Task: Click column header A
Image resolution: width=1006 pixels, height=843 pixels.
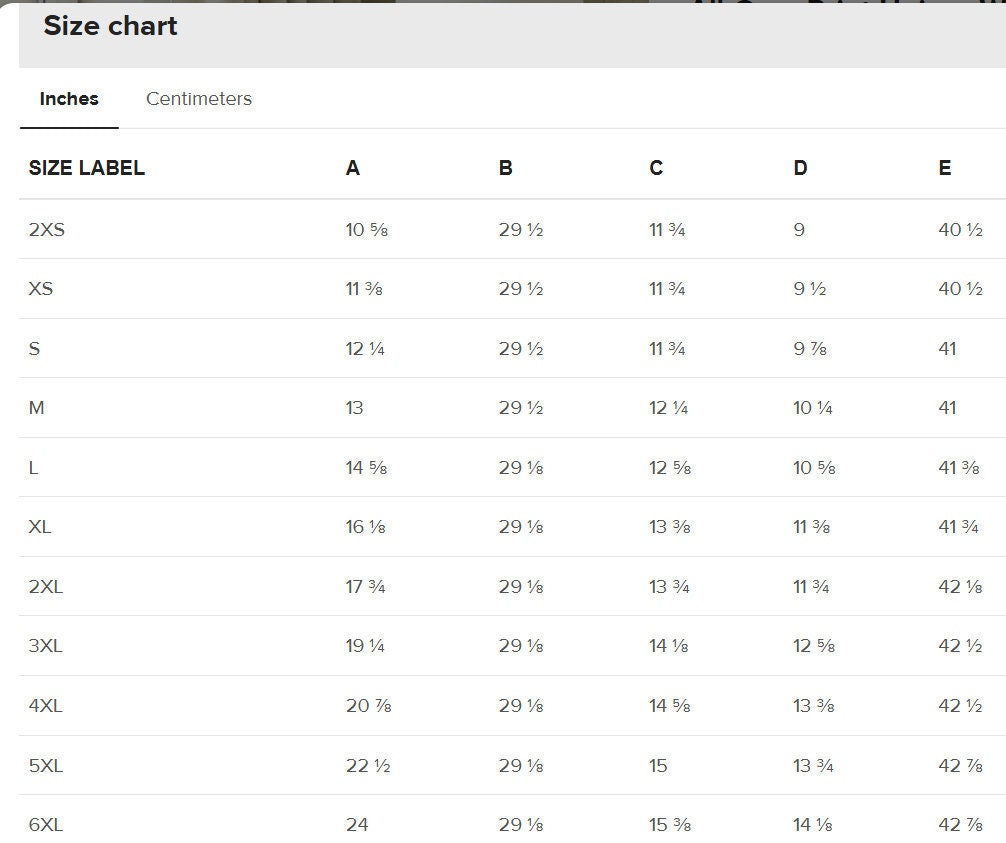Action: coord(353,168)
